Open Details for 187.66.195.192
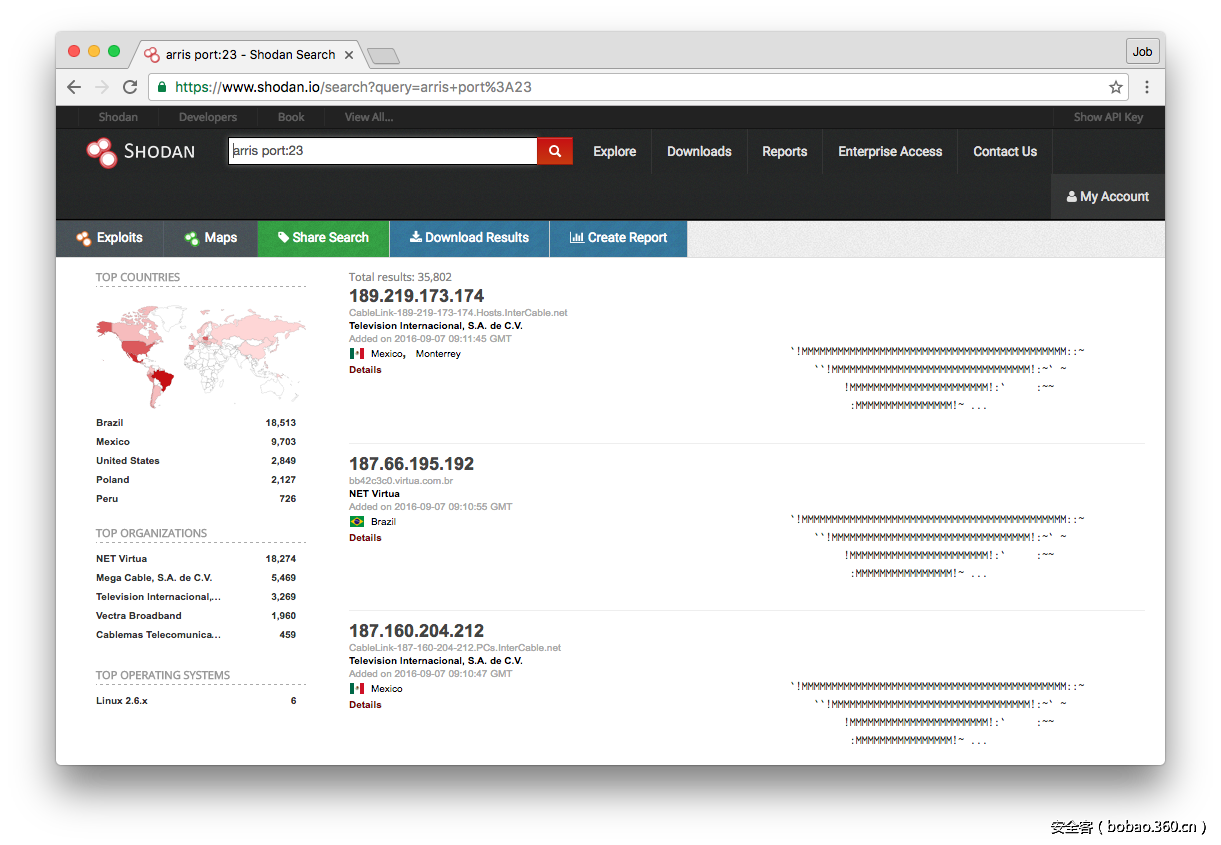1221x845 pixels. coord(365,538)
